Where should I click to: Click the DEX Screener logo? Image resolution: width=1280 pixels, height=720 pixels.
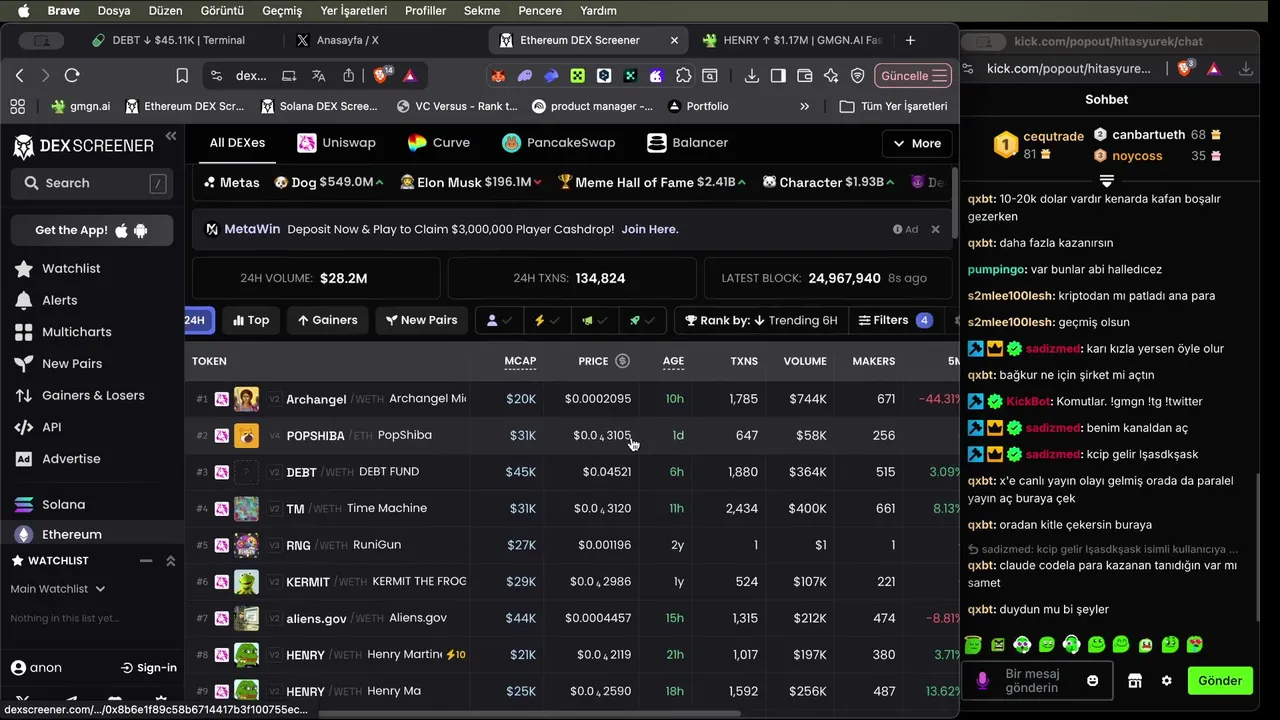tap(84, 146)
